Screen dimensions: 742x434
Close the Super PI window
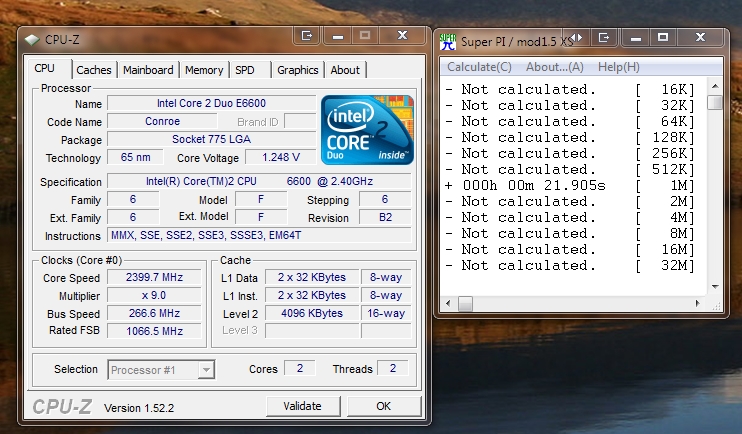(700, 37)
